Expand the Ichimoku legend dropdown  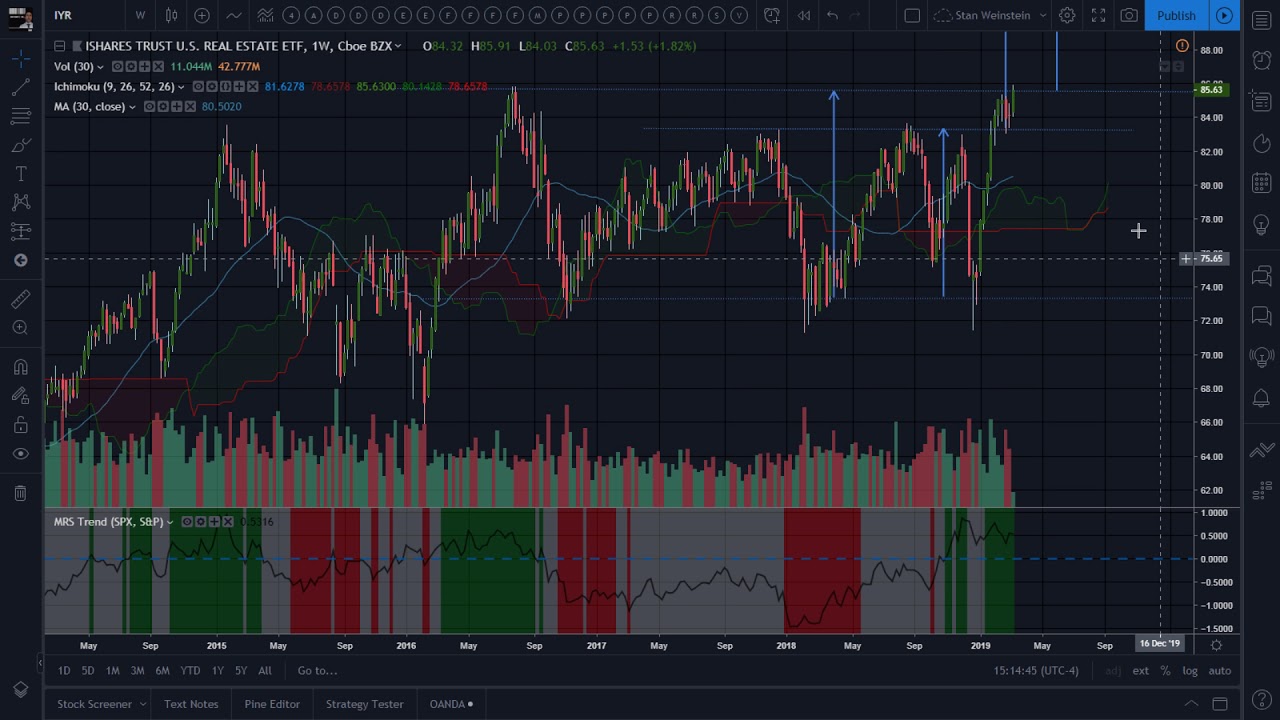pyautogui.click(x=182, y=87)
